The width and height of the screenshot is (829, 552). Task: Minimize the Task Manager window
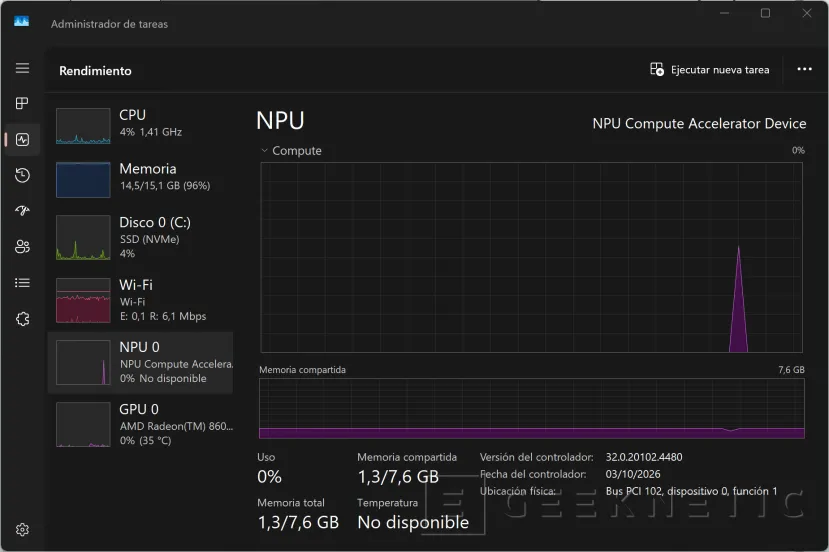[724, 13]
